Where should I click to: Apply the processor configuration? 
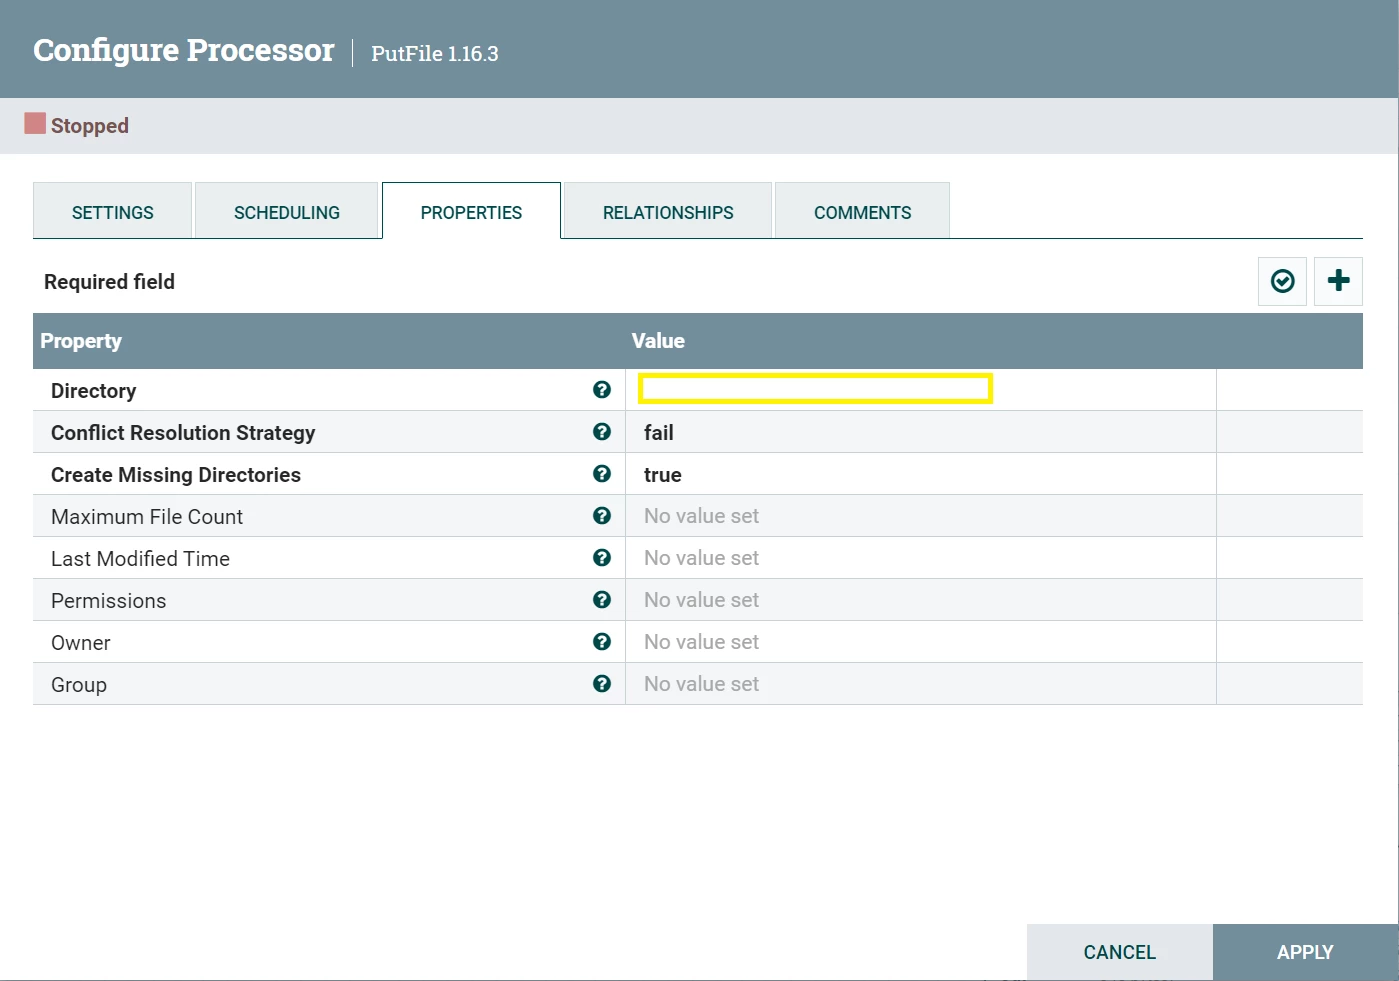pos(1305,952)
